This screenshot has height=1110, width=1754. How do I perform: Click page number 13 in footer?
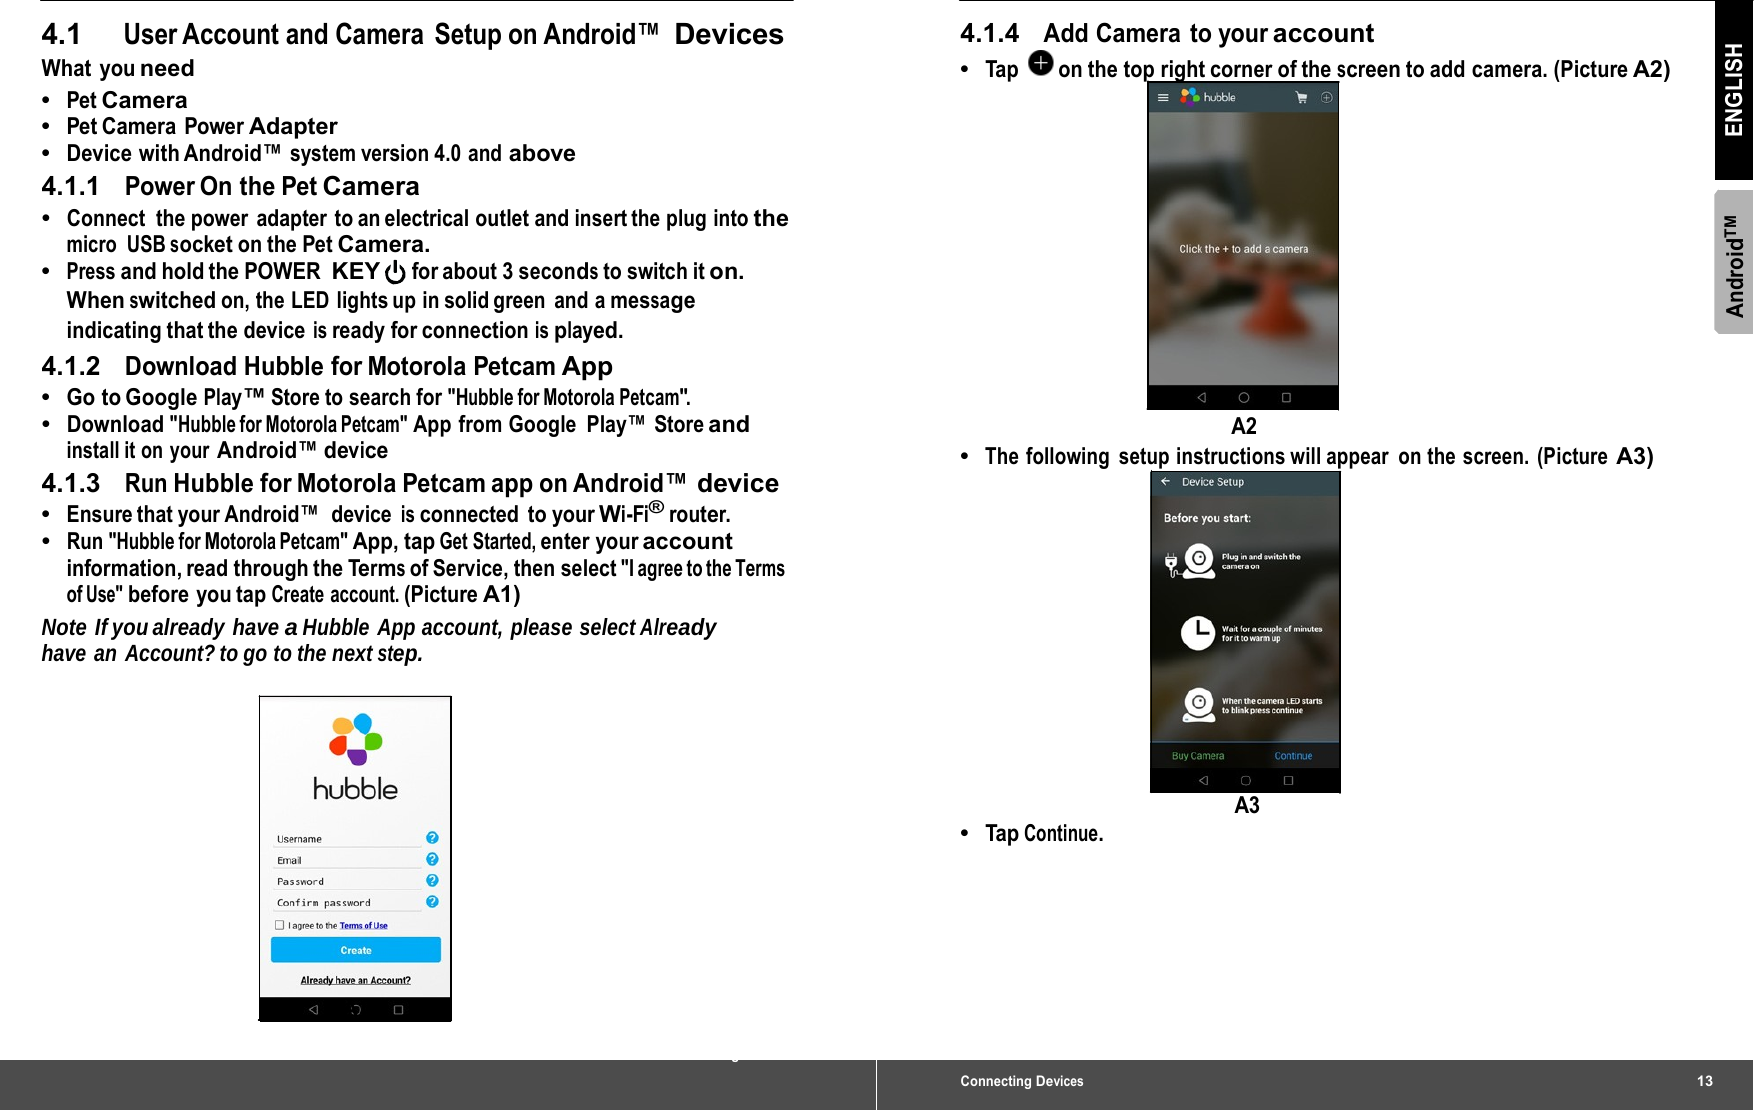[x=1704, y=1081]
